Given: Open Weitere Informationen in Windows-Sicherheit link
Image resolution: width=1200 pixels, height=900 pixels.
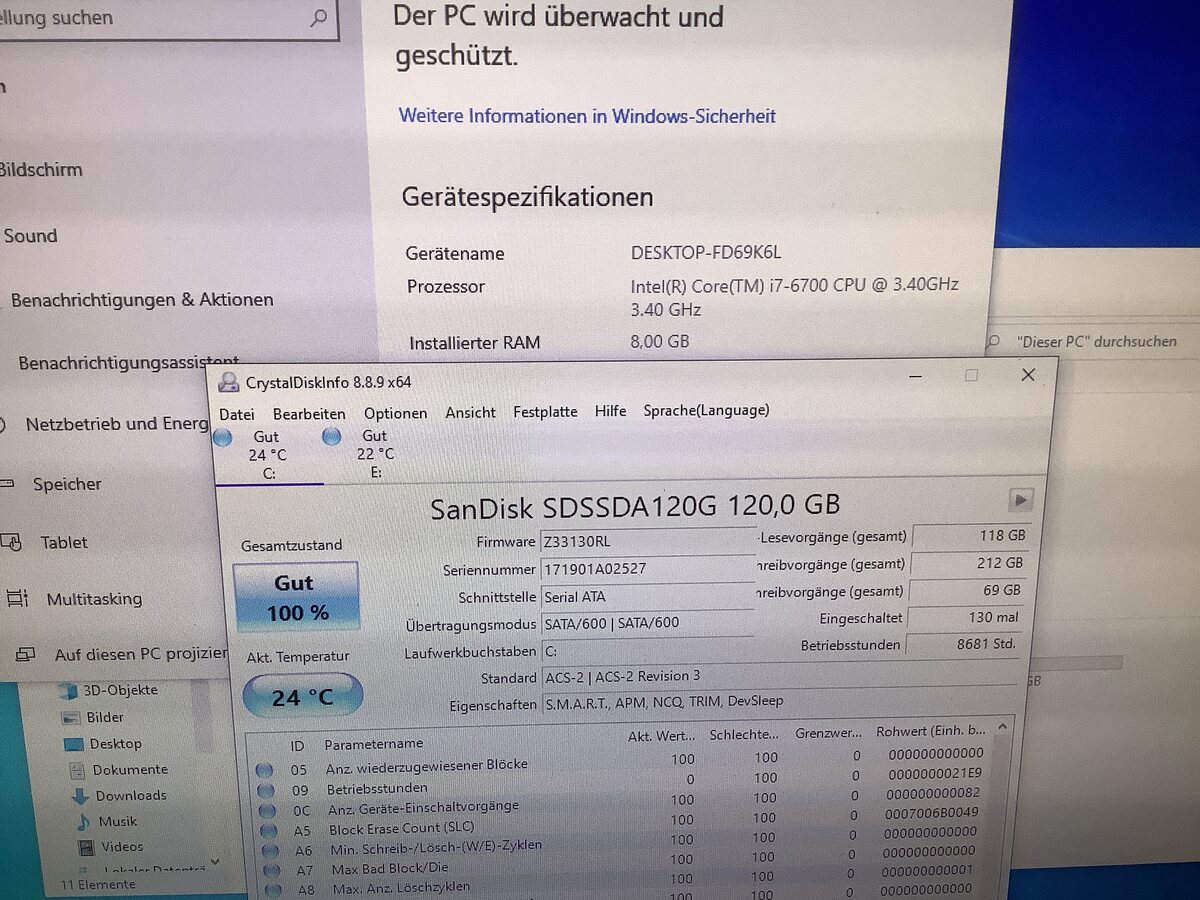Looking at the screenshot, I should click(x=587, y=116).
